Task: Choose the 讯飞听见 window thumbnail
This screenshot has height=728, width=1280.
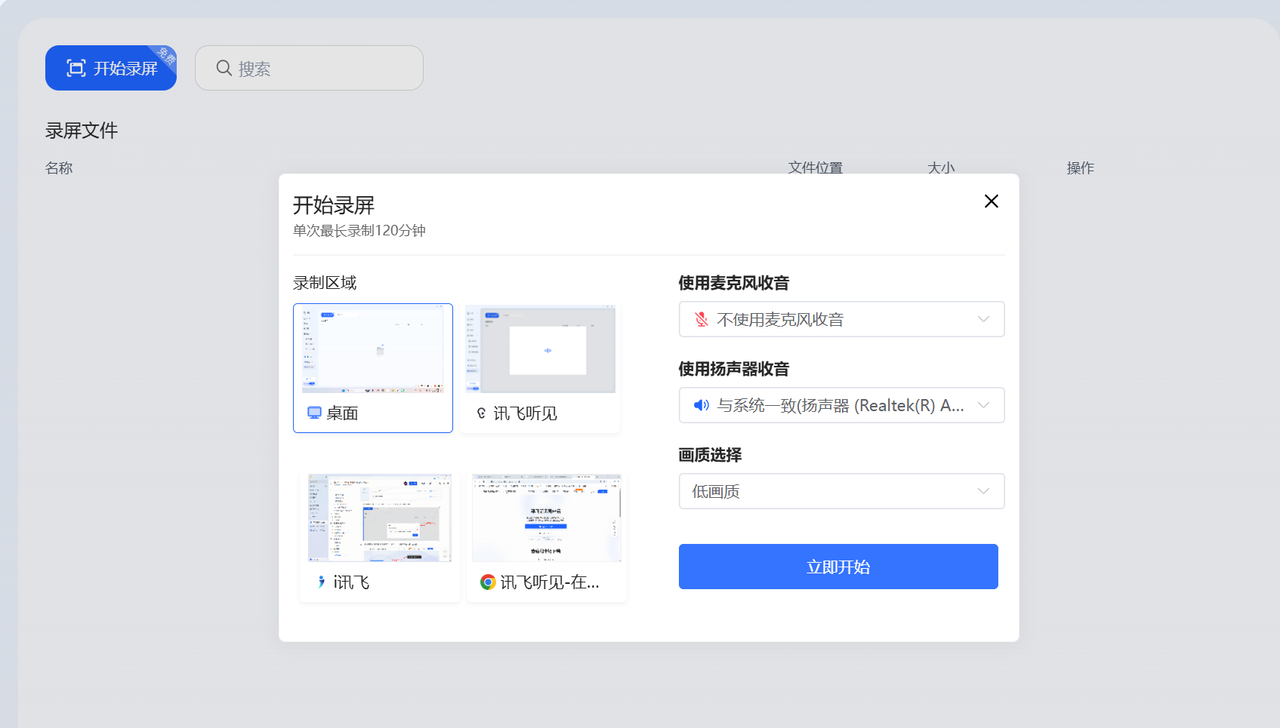Action: coord(540,350)
